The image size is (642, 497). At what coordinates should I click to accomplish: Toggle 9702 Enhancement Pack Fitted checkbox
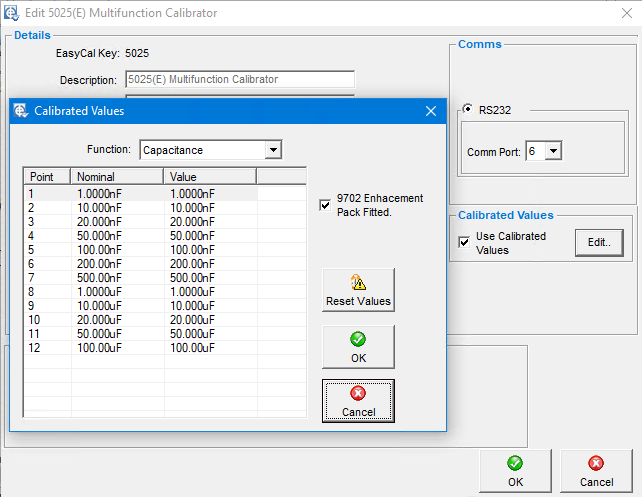pyautogui.click(x=324, y=205)
